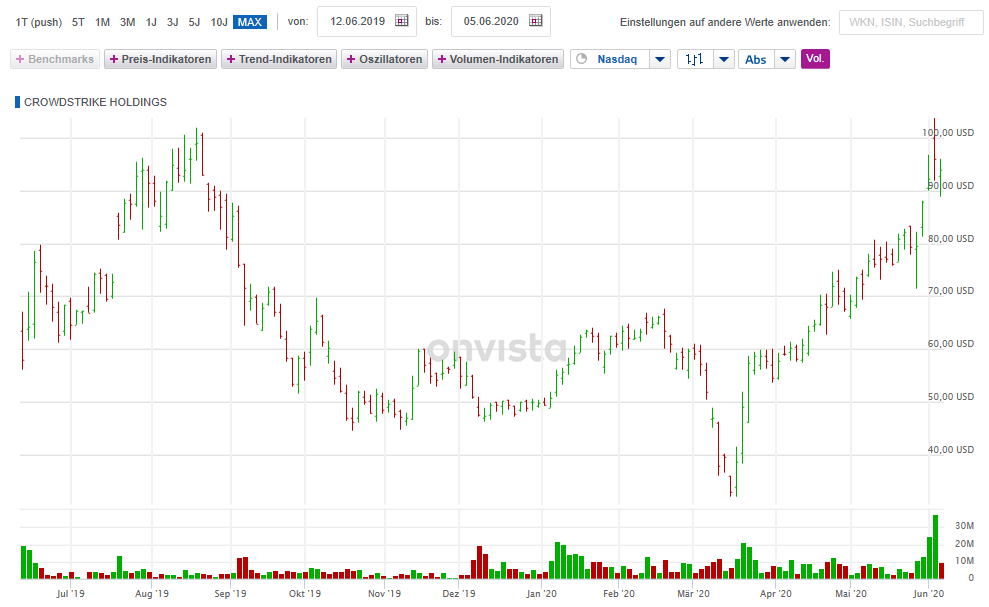Open the calendar icon for the bis date
Viewport: 989px width, 607px height.
(535, 21)
